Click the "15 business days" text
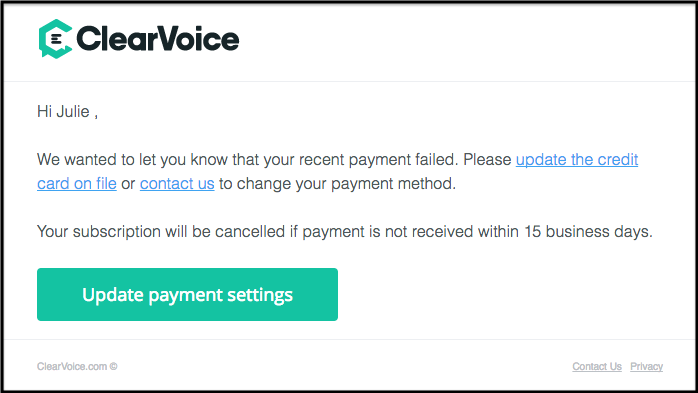The width and height of the screenshot is (698, 393). pos(588,232)
